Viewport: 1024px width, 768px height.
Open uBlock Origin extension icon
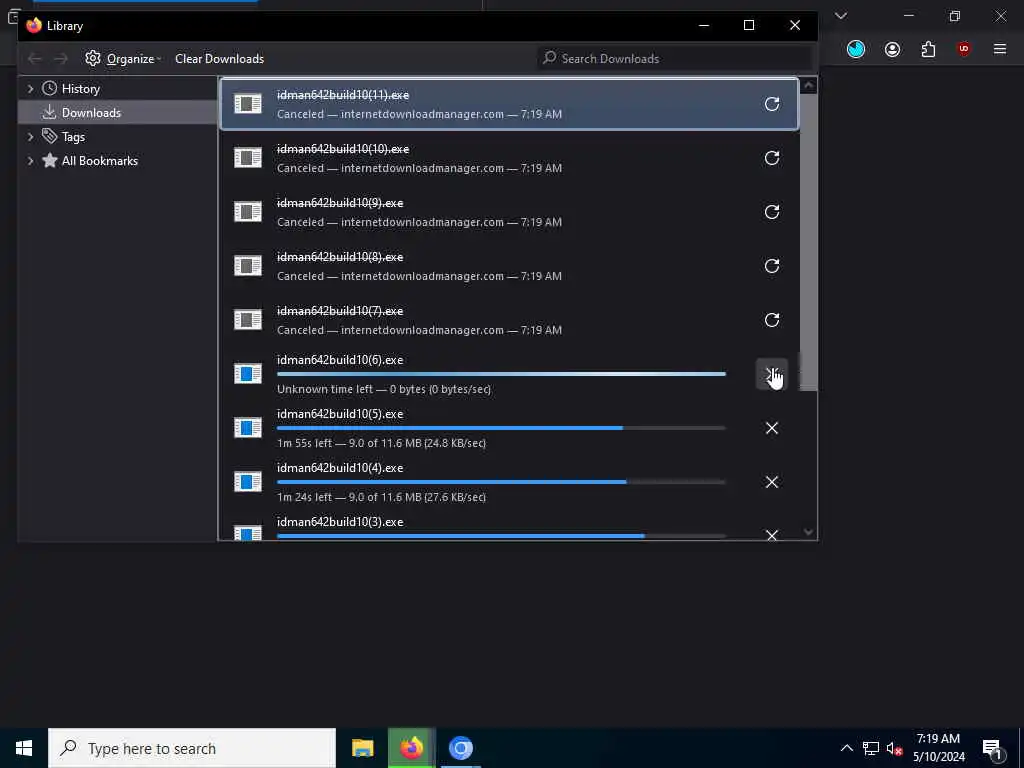(x=964, y=49)
